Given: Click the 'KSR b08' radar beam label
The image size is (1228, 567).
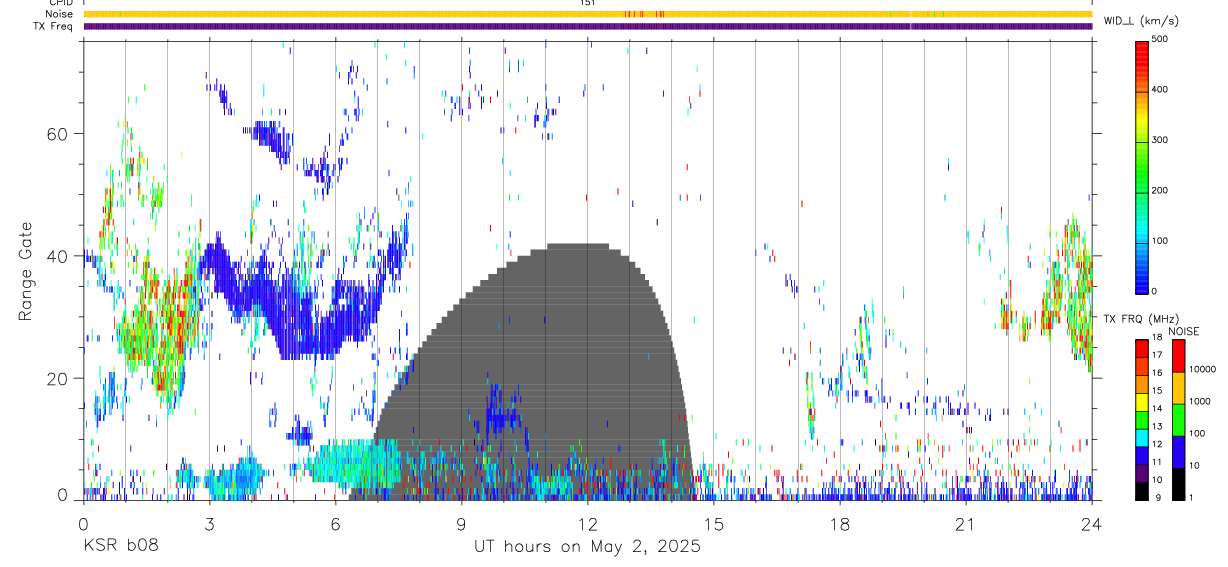Looking at the screenshot, I should pos(120,547).
